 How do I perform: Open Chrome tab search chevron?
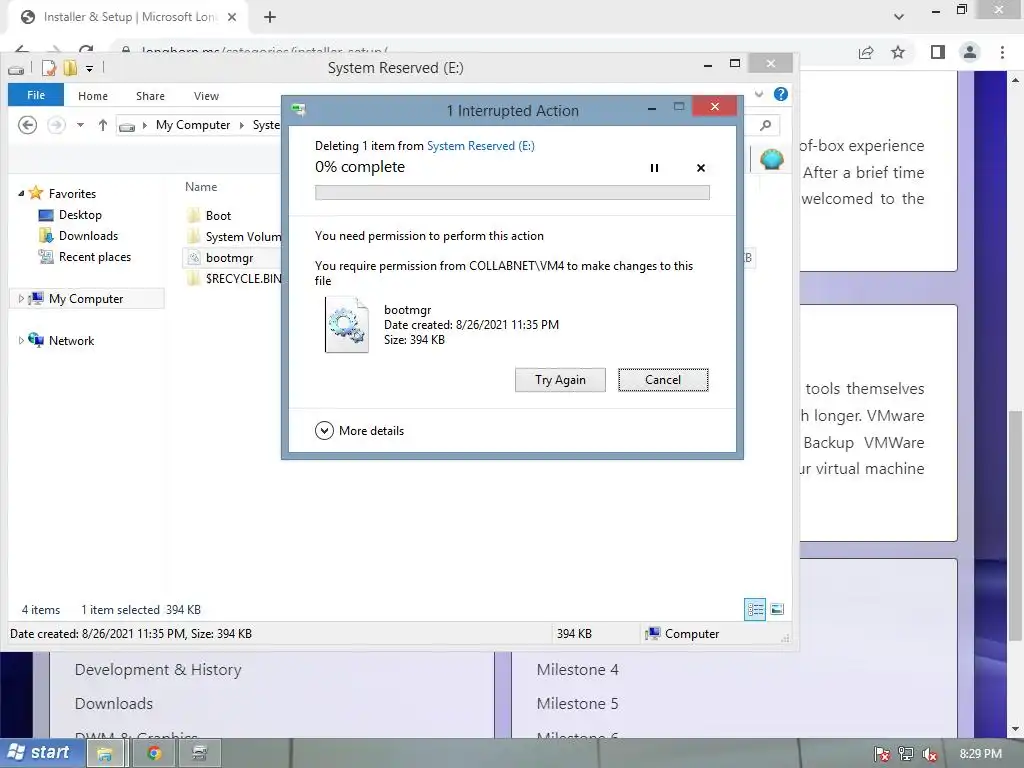click(x=899, y=17)
